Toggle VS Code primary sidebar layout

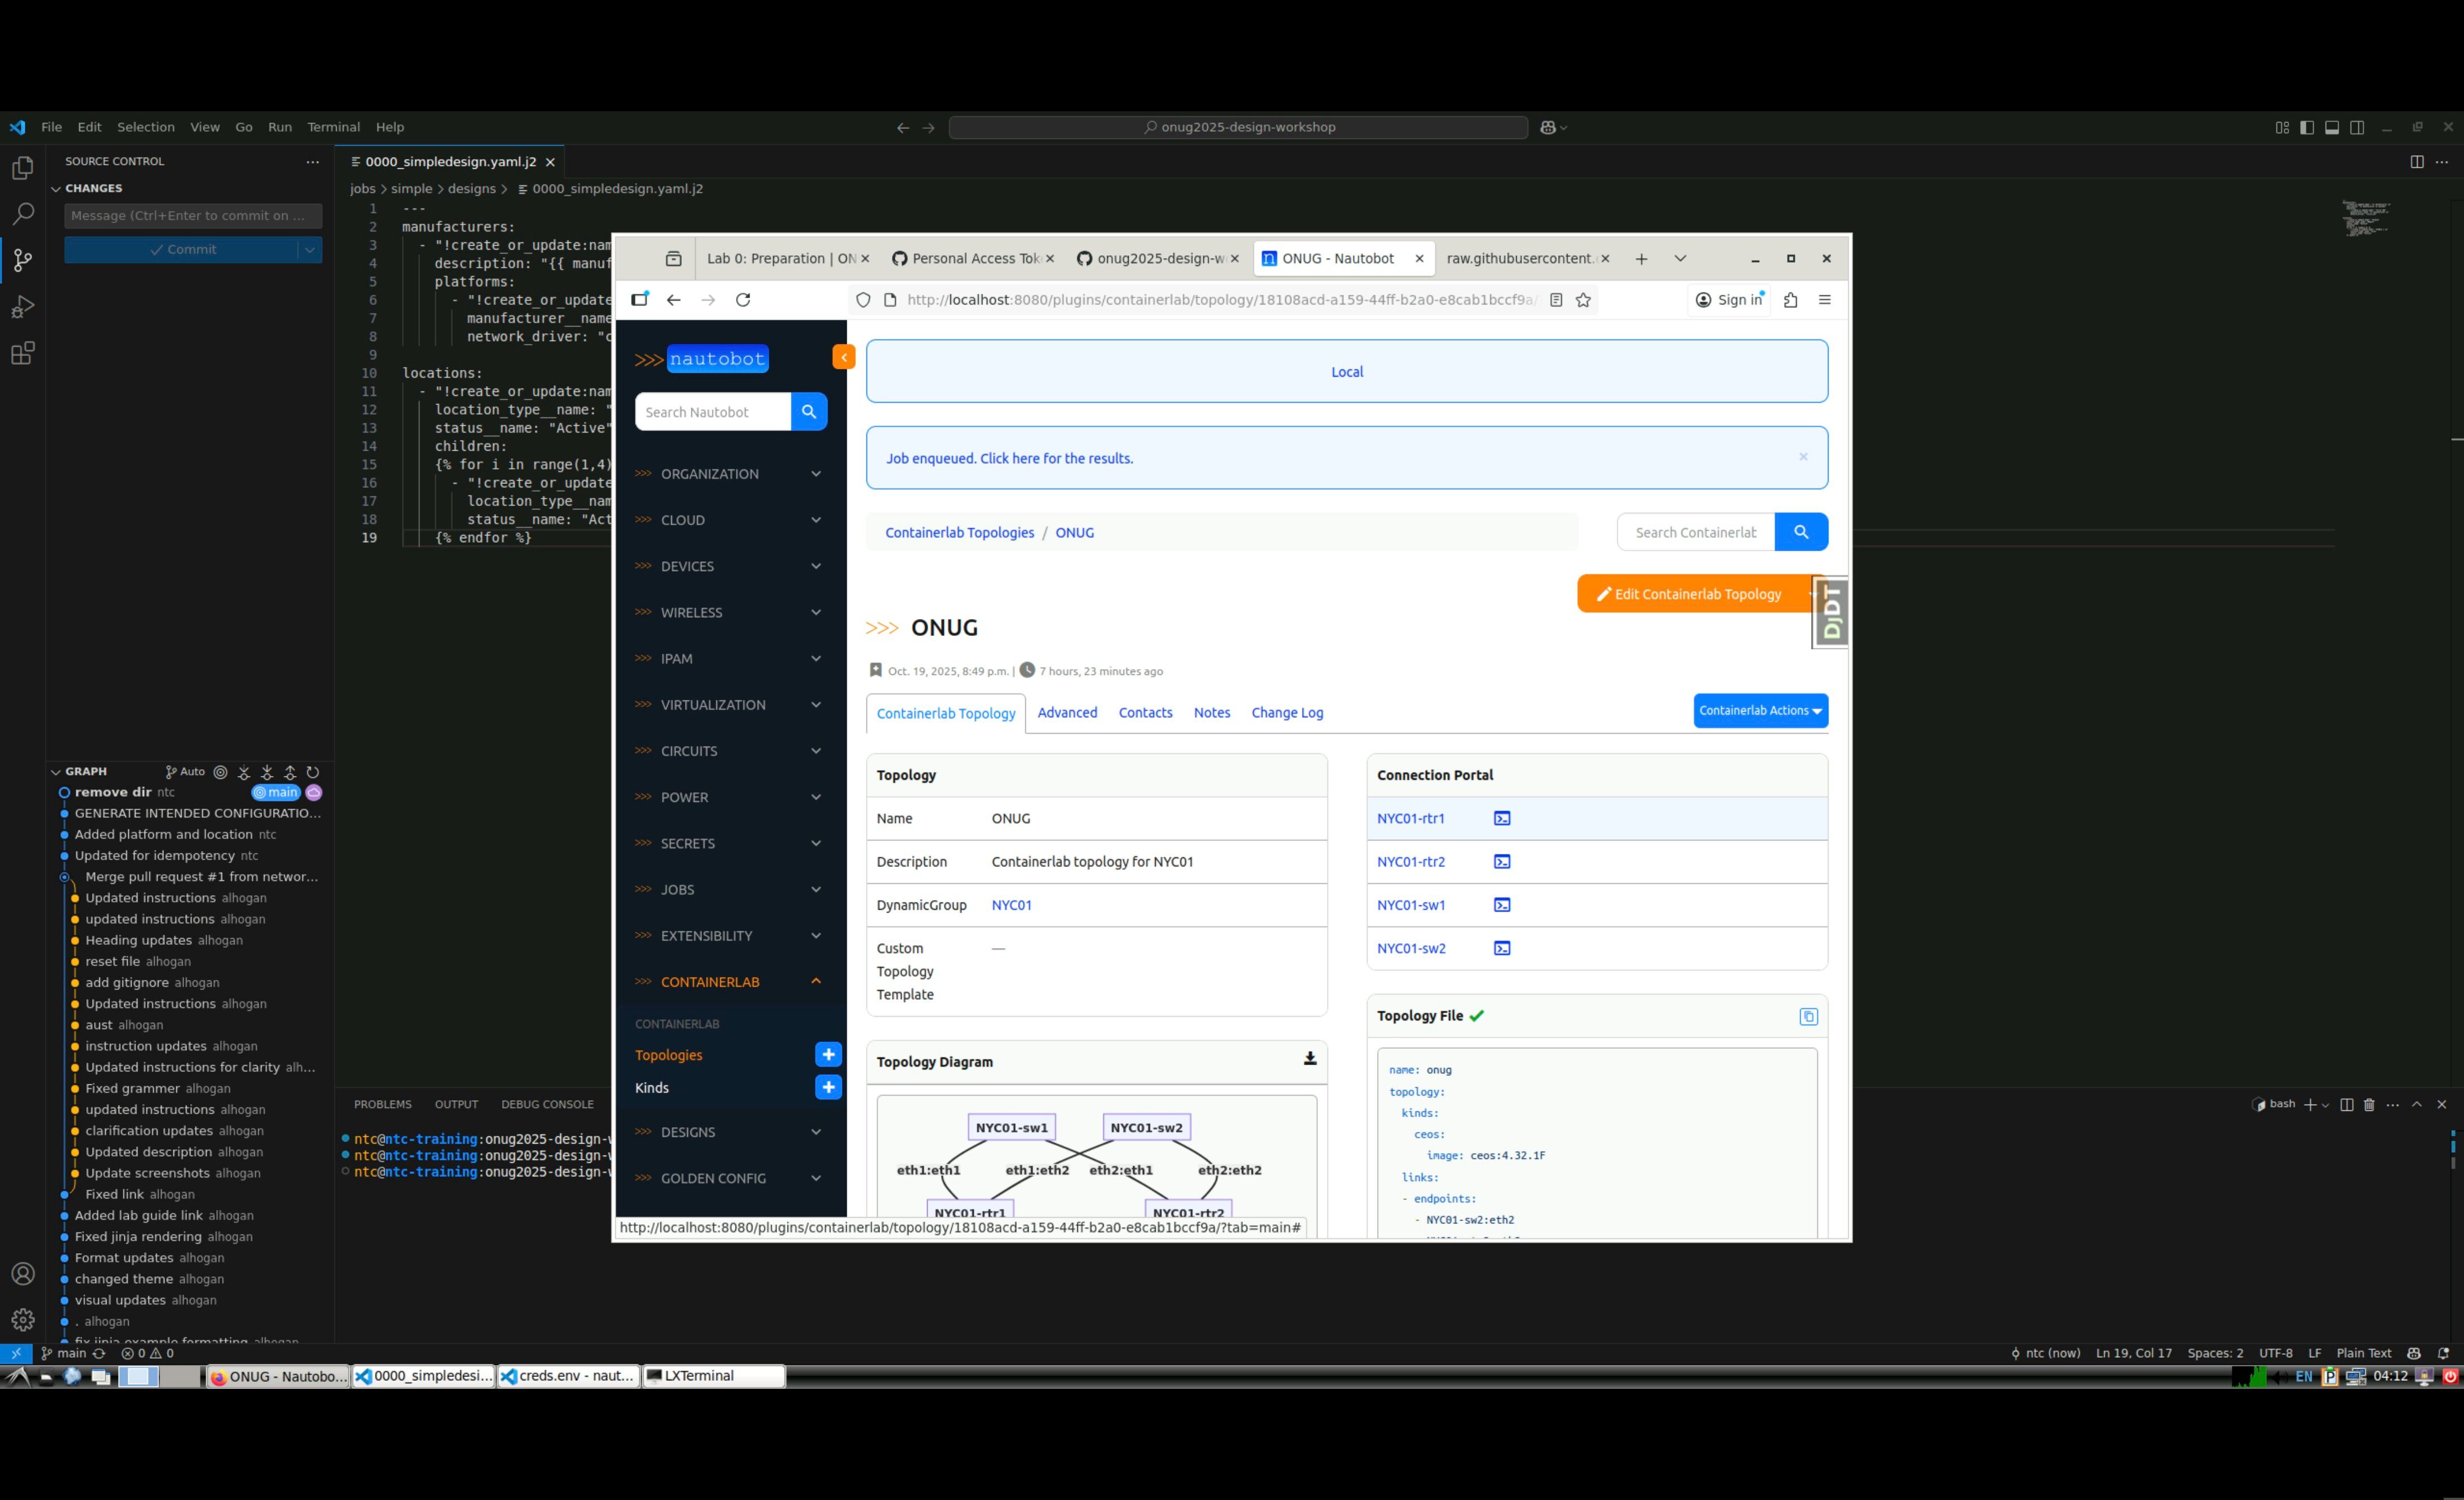pos(2306,127)
